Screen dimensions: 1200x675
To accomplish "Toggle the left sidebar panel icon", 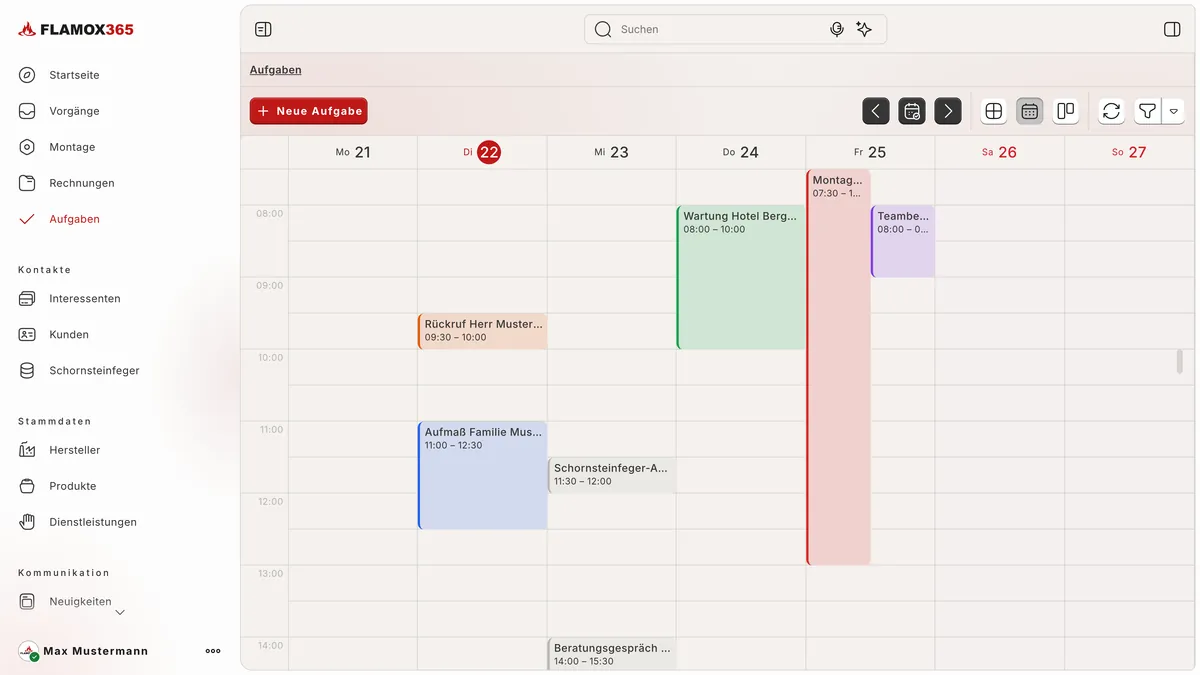I will [x=263, y=29].
